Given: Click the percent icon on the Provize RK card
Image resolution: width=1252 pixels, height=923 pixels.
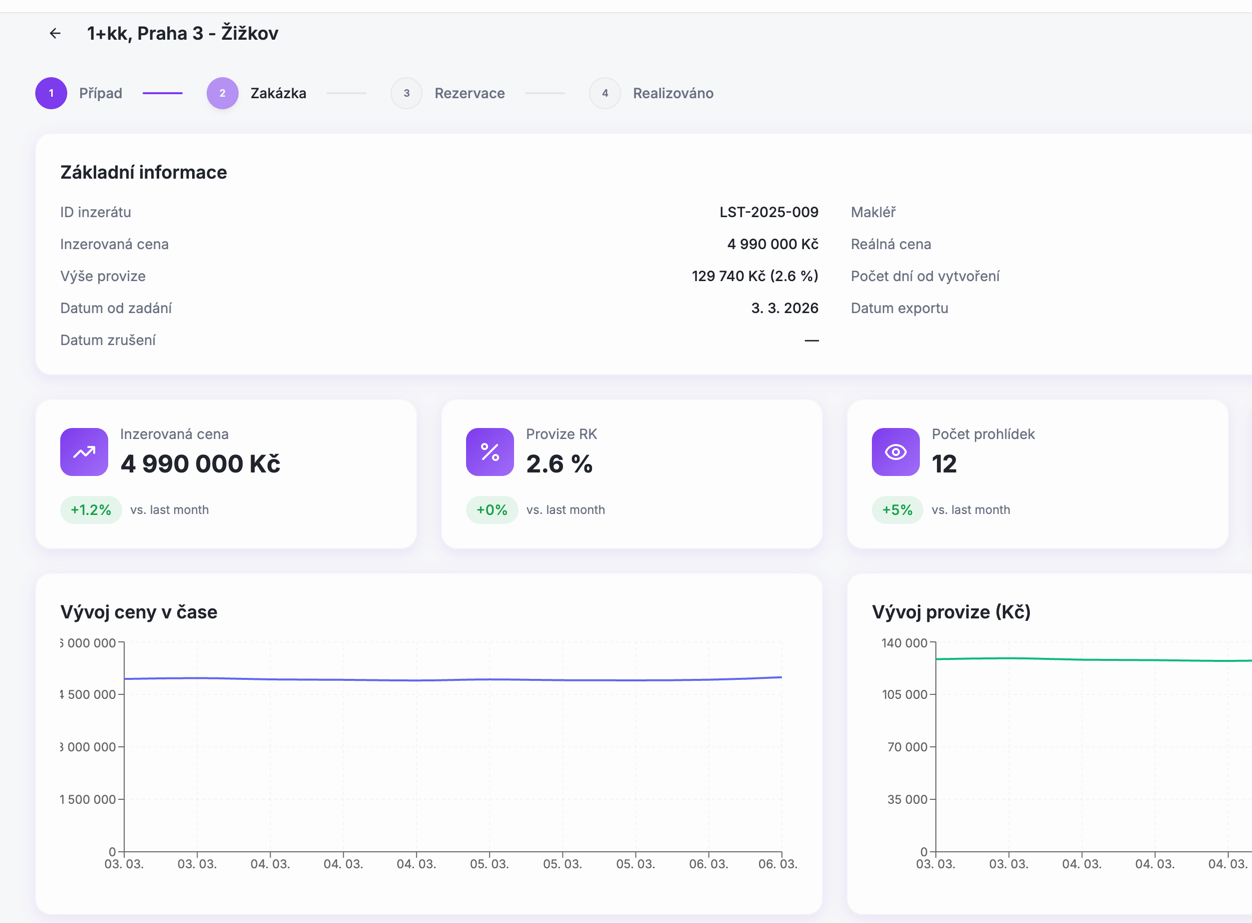Looking at the screenshot, I should [x=489, y=452].
